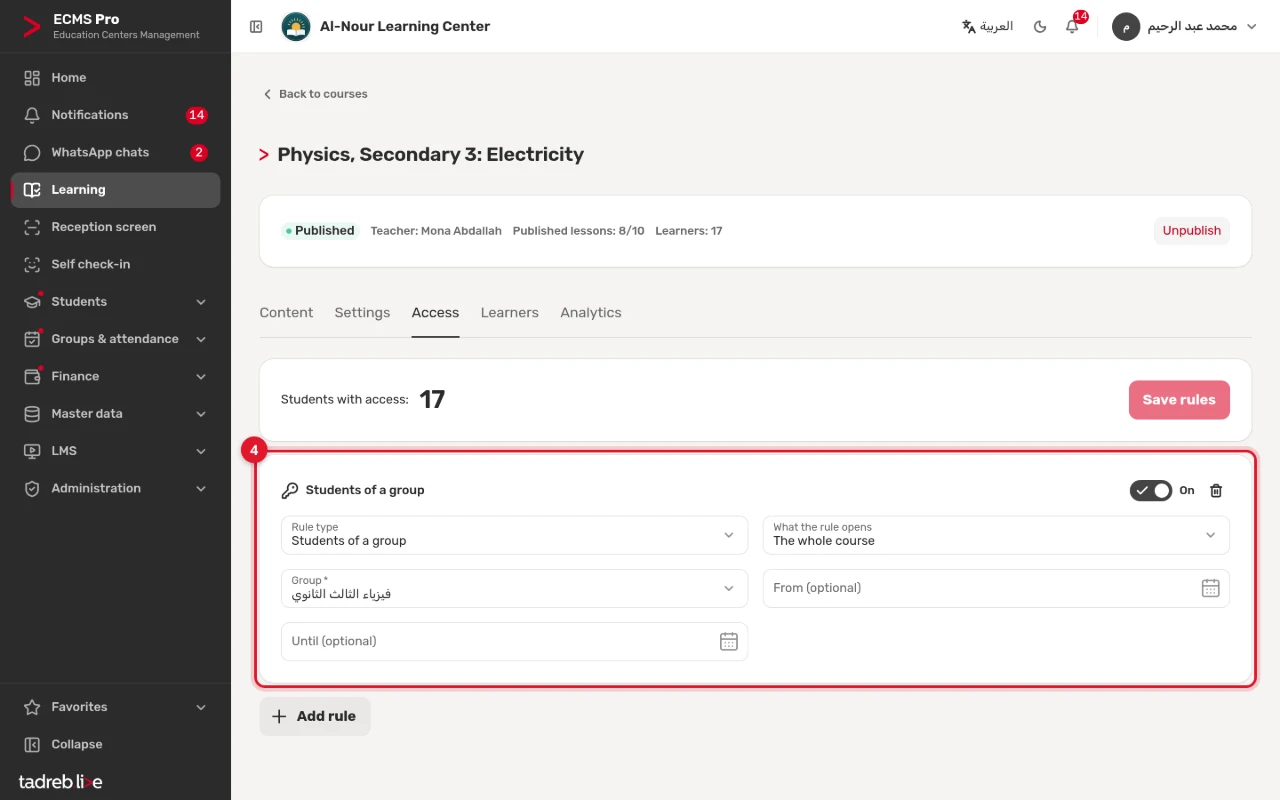Toggle dark mode moon icon

pos(1040,27)
